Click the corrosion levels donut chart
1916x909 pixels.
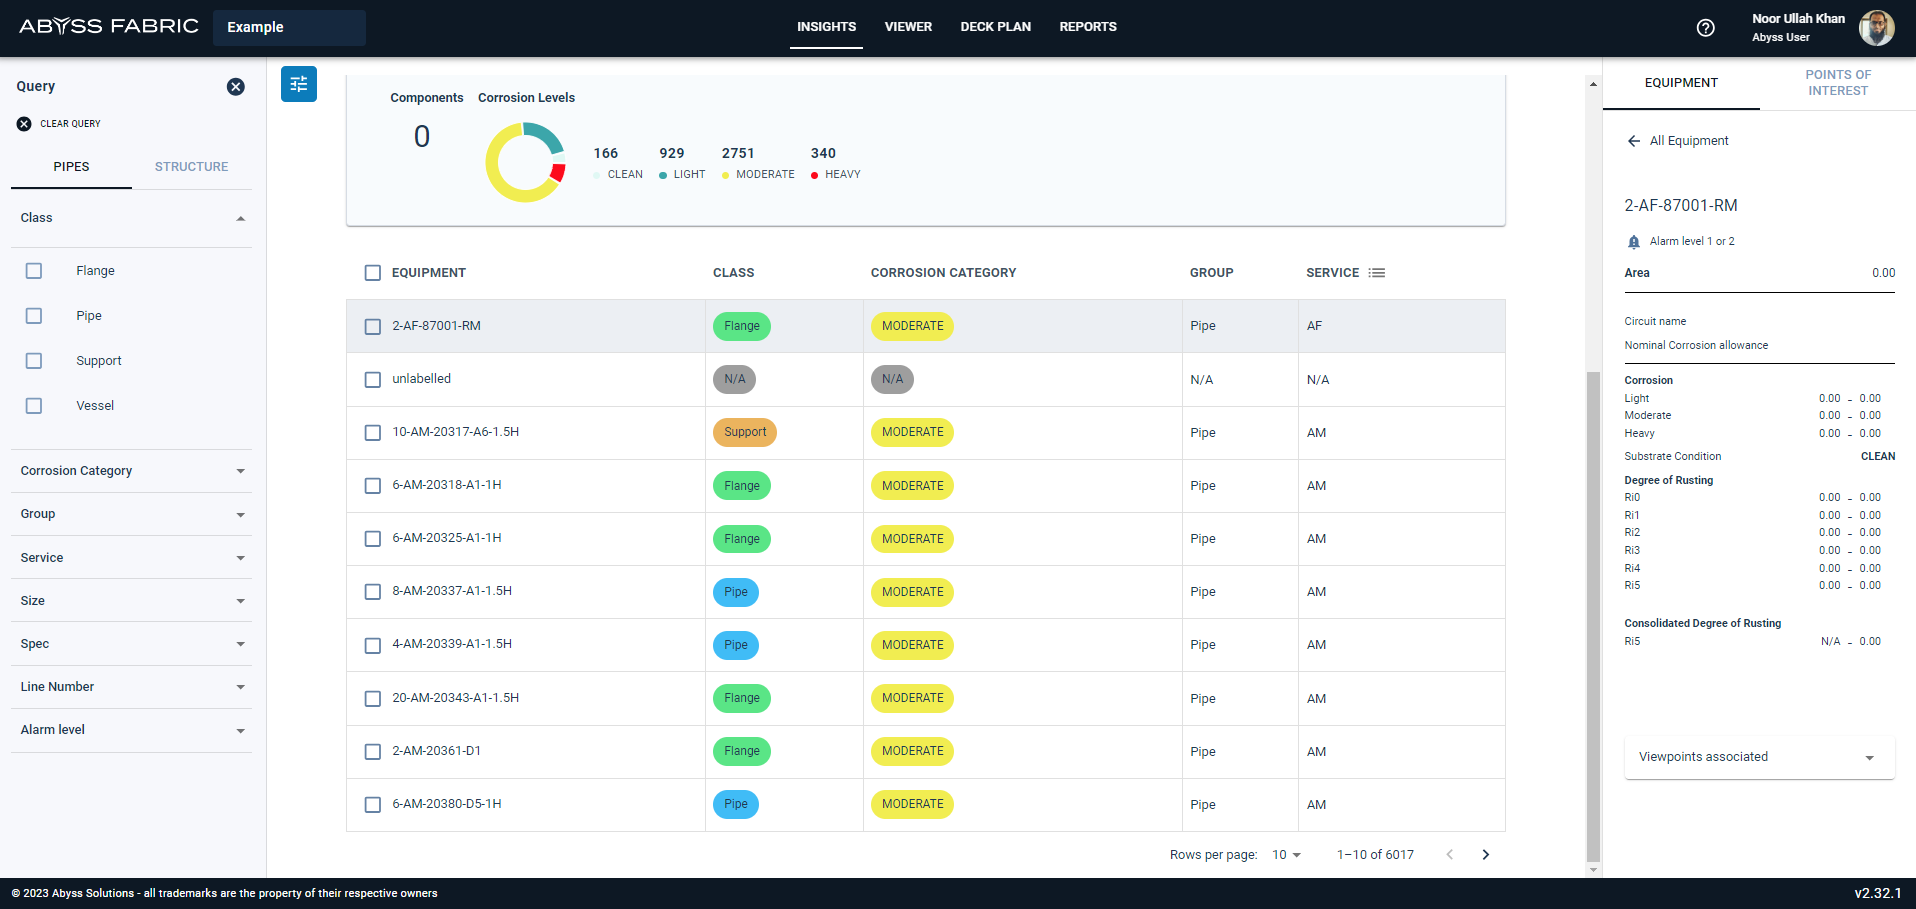point(526,162)
